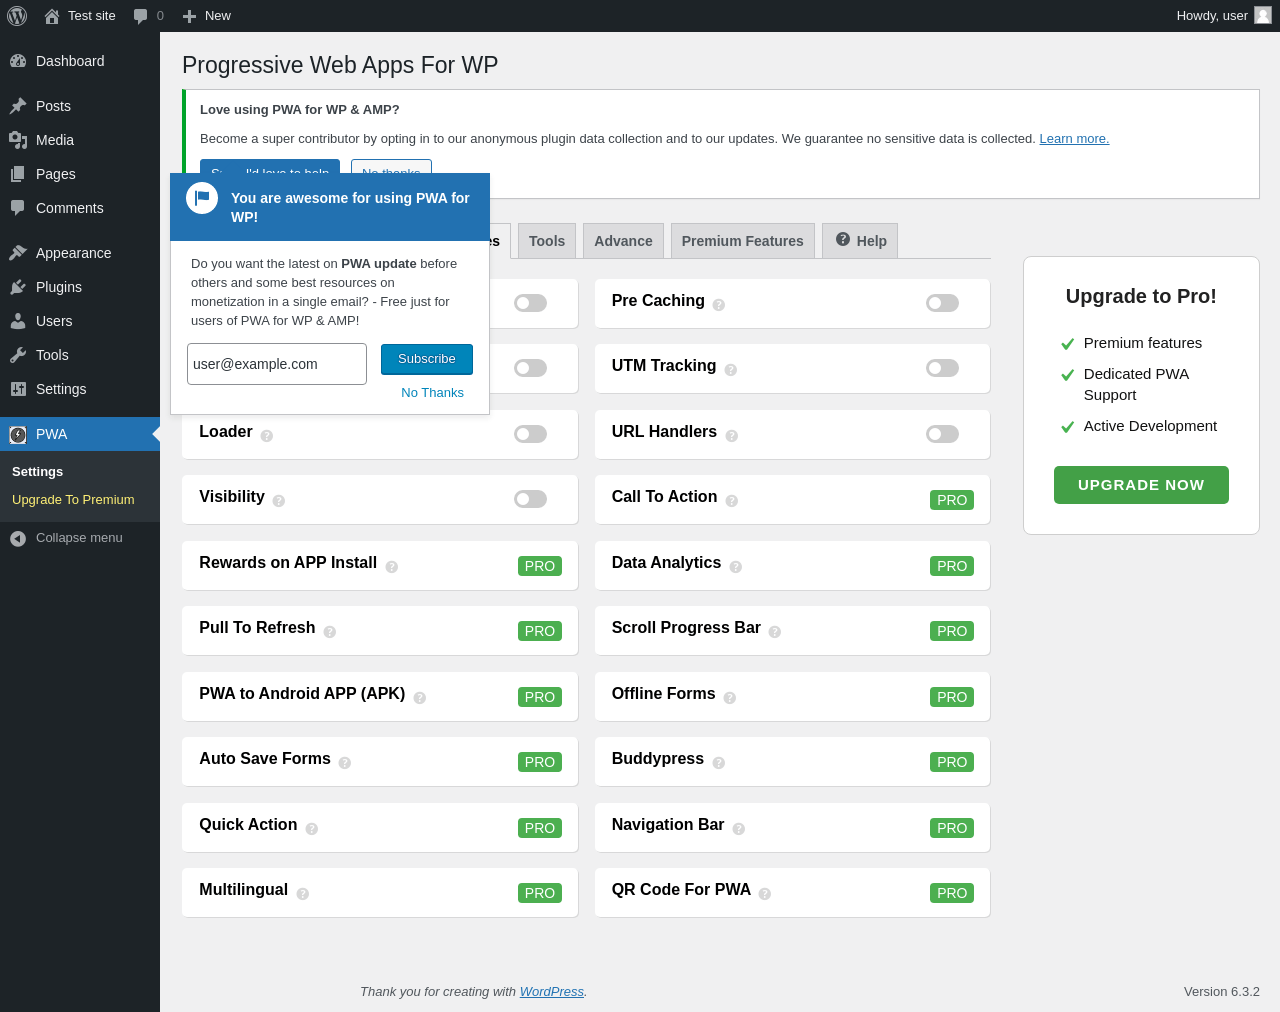The height and width of the screenshot is (1012, 1280).
Task: Click the WordPress logo icon
Action: [x=17, y=16]
